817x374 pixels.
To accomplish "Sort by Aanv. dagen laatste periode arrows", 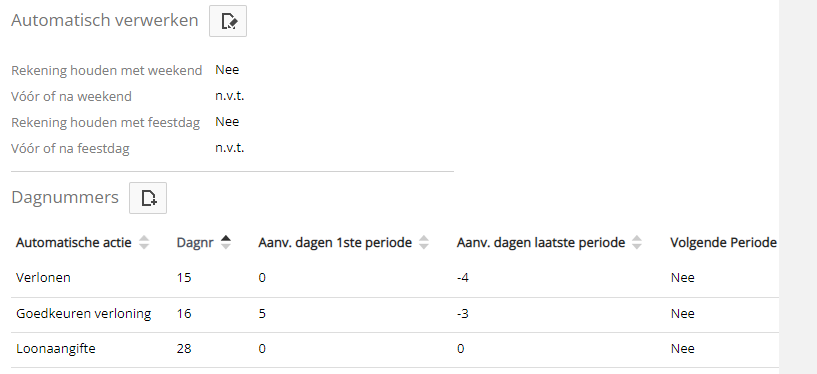I will coord(637,242).
